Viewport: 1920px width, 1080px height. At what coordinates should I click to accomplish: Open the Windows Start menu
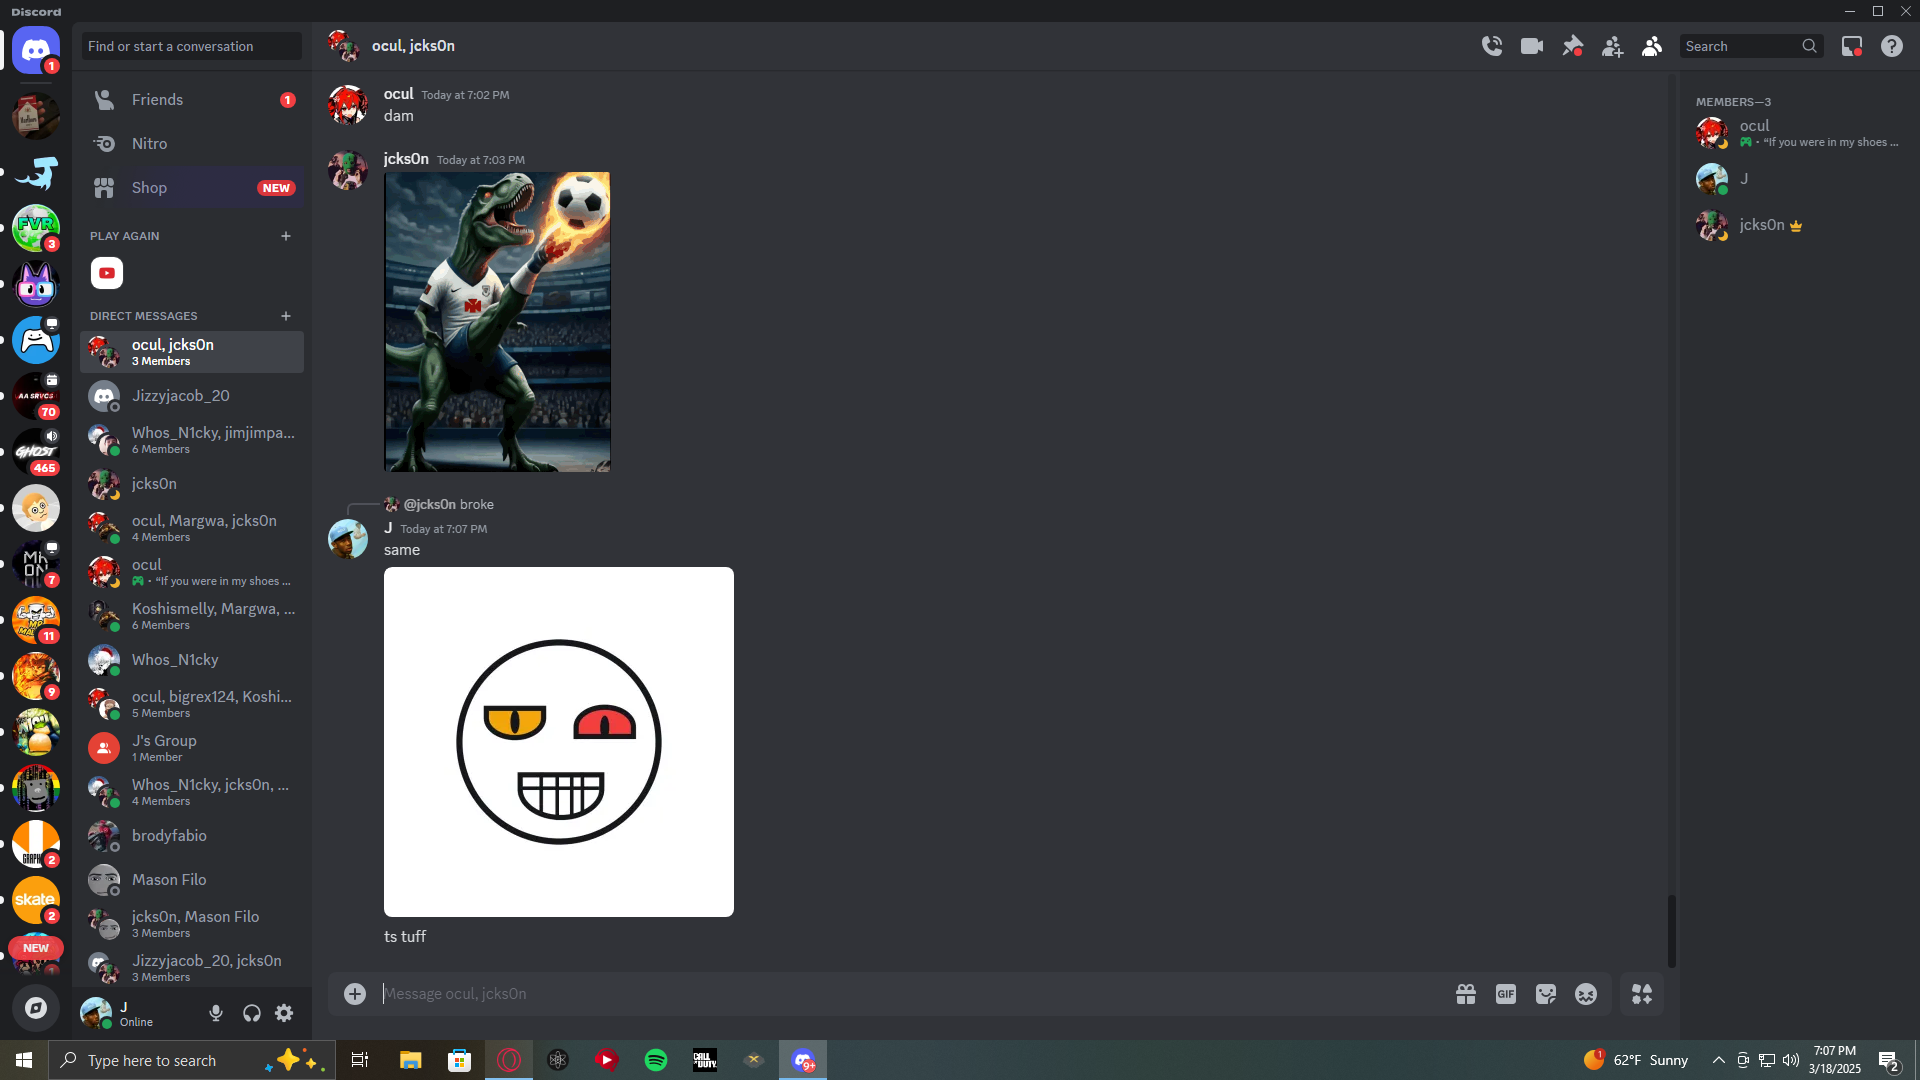24,1060
